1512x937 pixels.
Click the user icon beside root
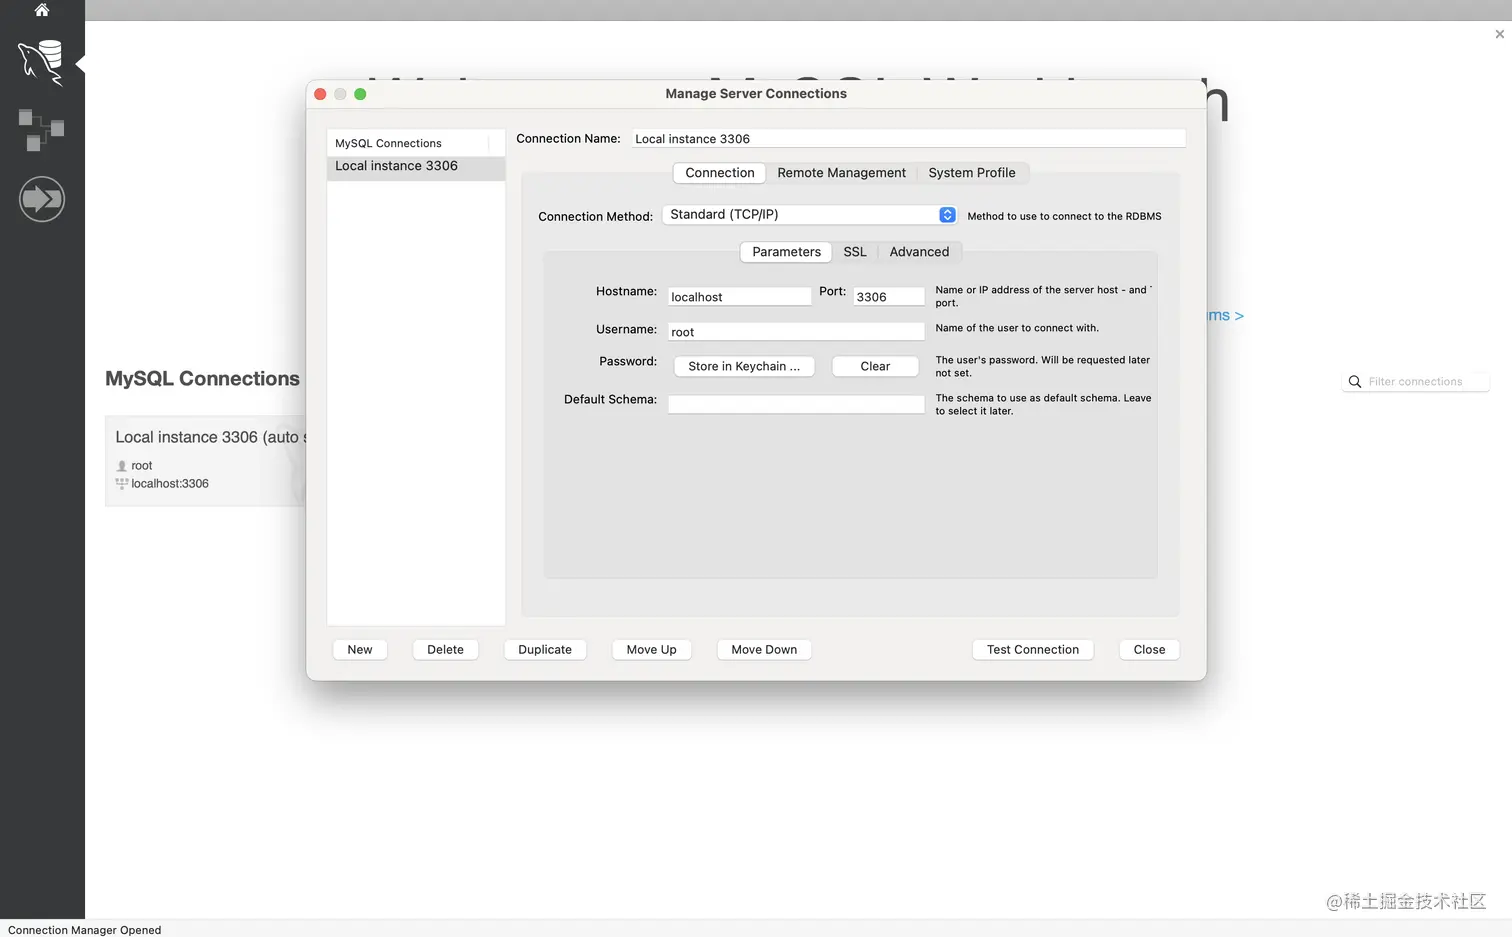pos(122,466)
